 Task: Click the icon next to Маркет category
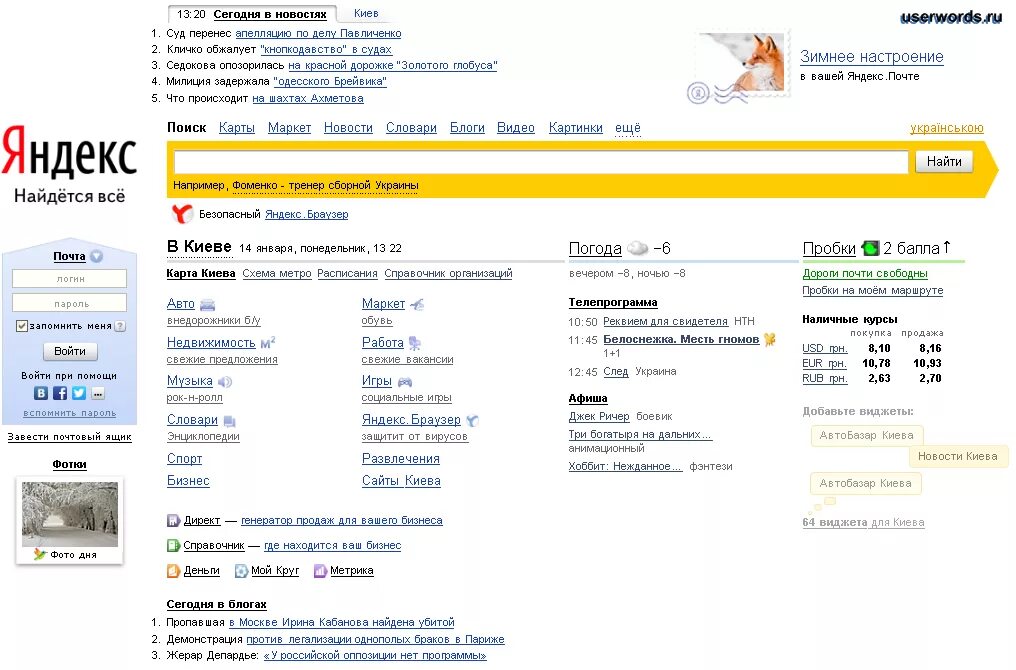417,304
